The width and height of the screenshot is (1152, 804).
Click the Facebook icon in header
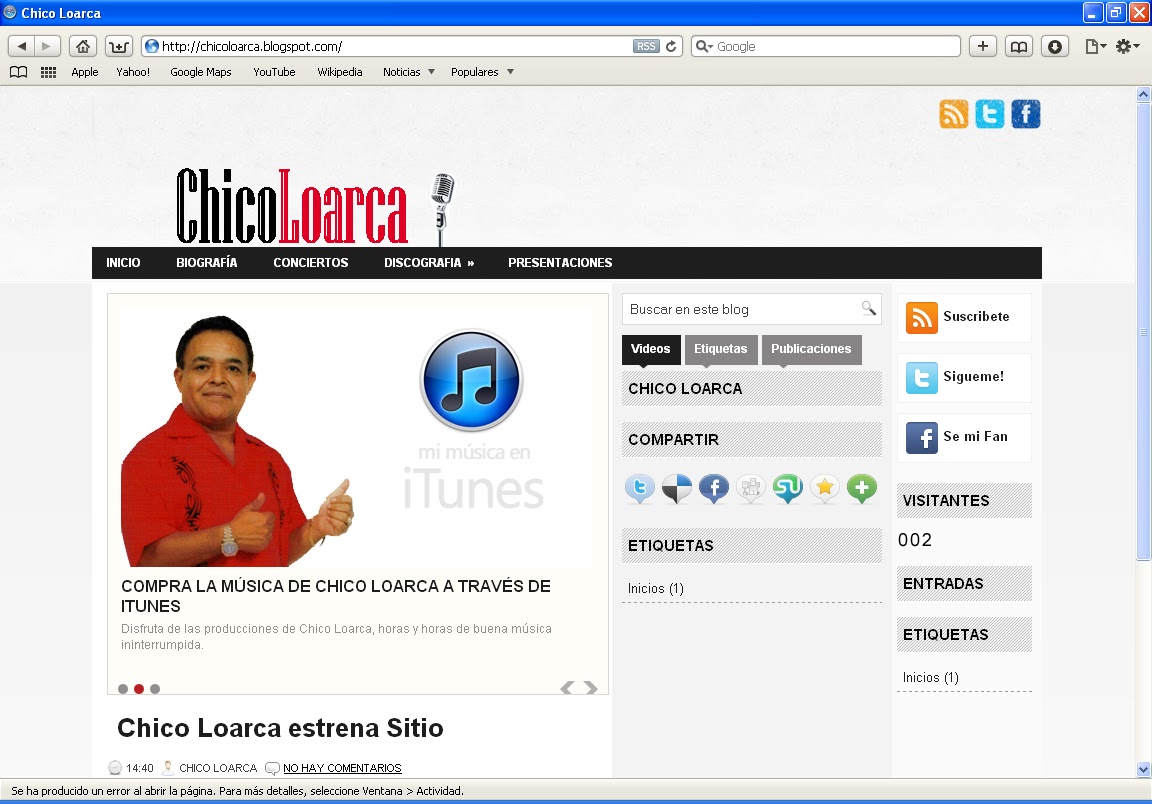1026,114
